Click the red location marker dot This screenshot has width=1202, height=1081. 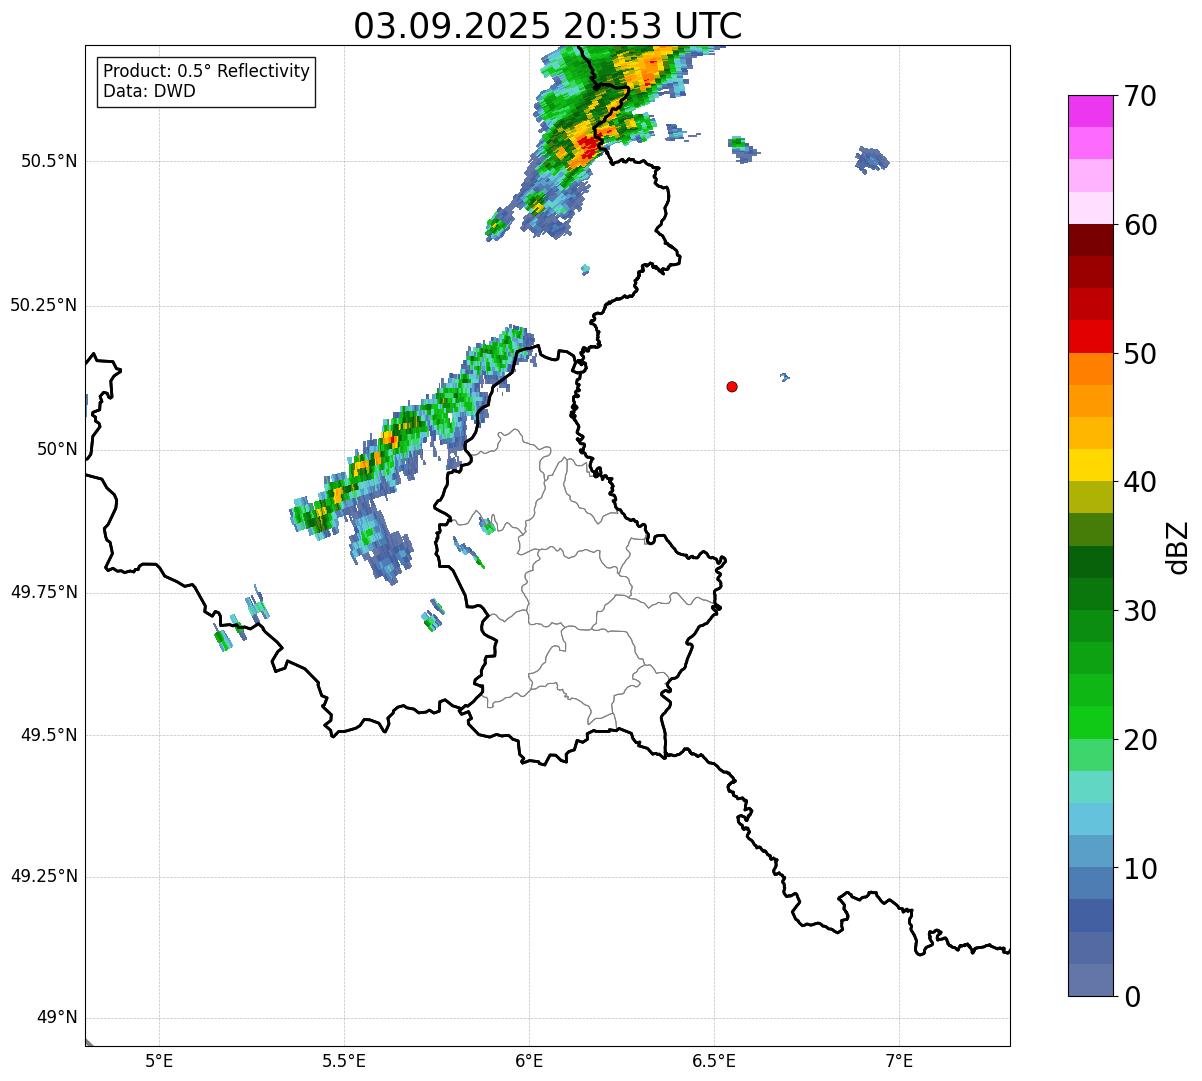[732, 386]
